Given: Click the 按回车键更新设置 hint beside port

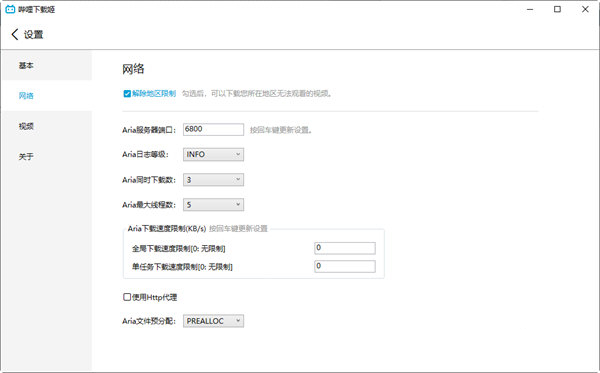Looking at the screenshot, I should [281, 130].
